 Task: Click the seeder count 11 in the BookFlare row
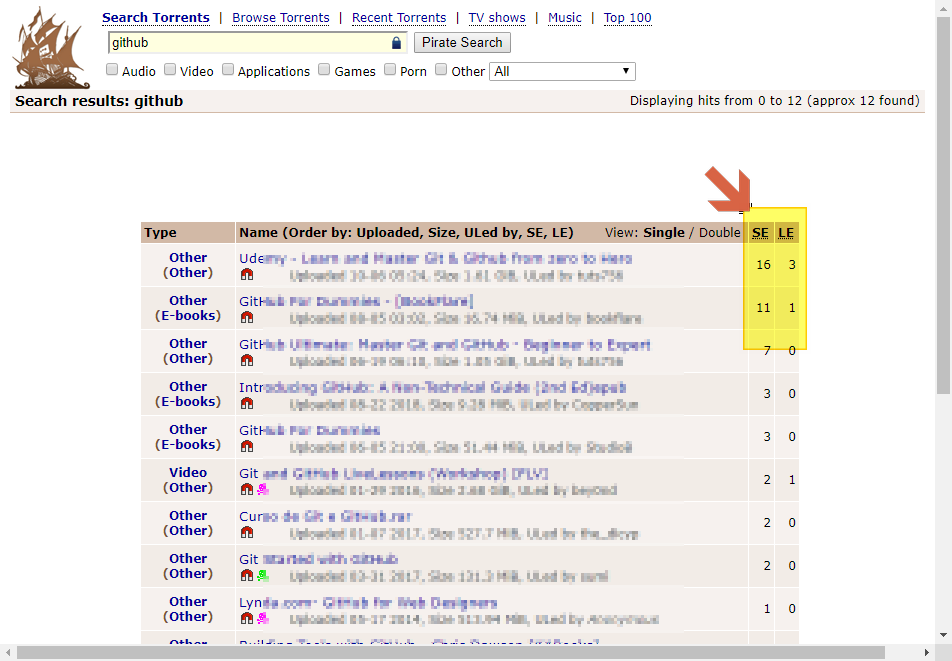(763, 308)
